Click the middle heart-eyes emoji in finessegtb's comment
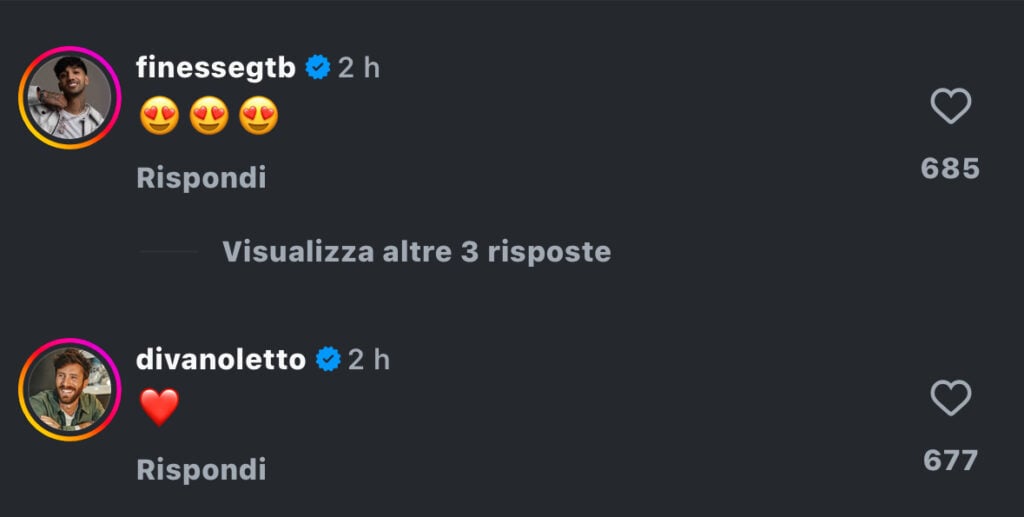1024x517 pixels. (209, 117)
